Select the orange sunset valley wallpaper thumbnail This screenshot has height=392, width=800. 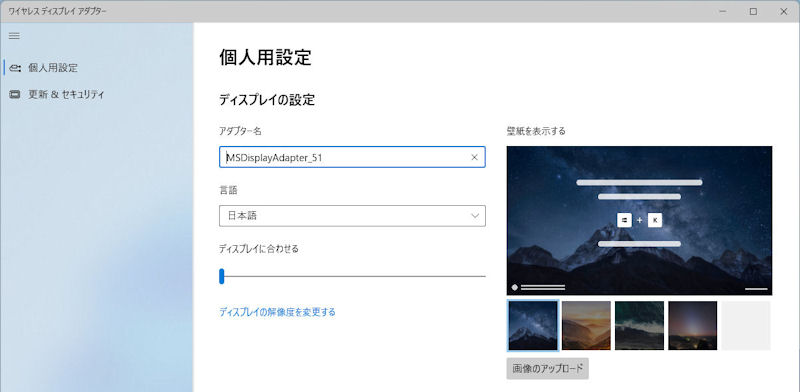click(586, 325)
